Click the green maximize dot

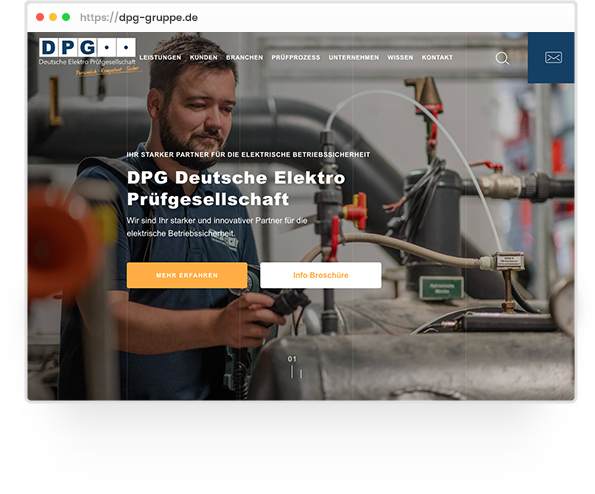point(66,17)
